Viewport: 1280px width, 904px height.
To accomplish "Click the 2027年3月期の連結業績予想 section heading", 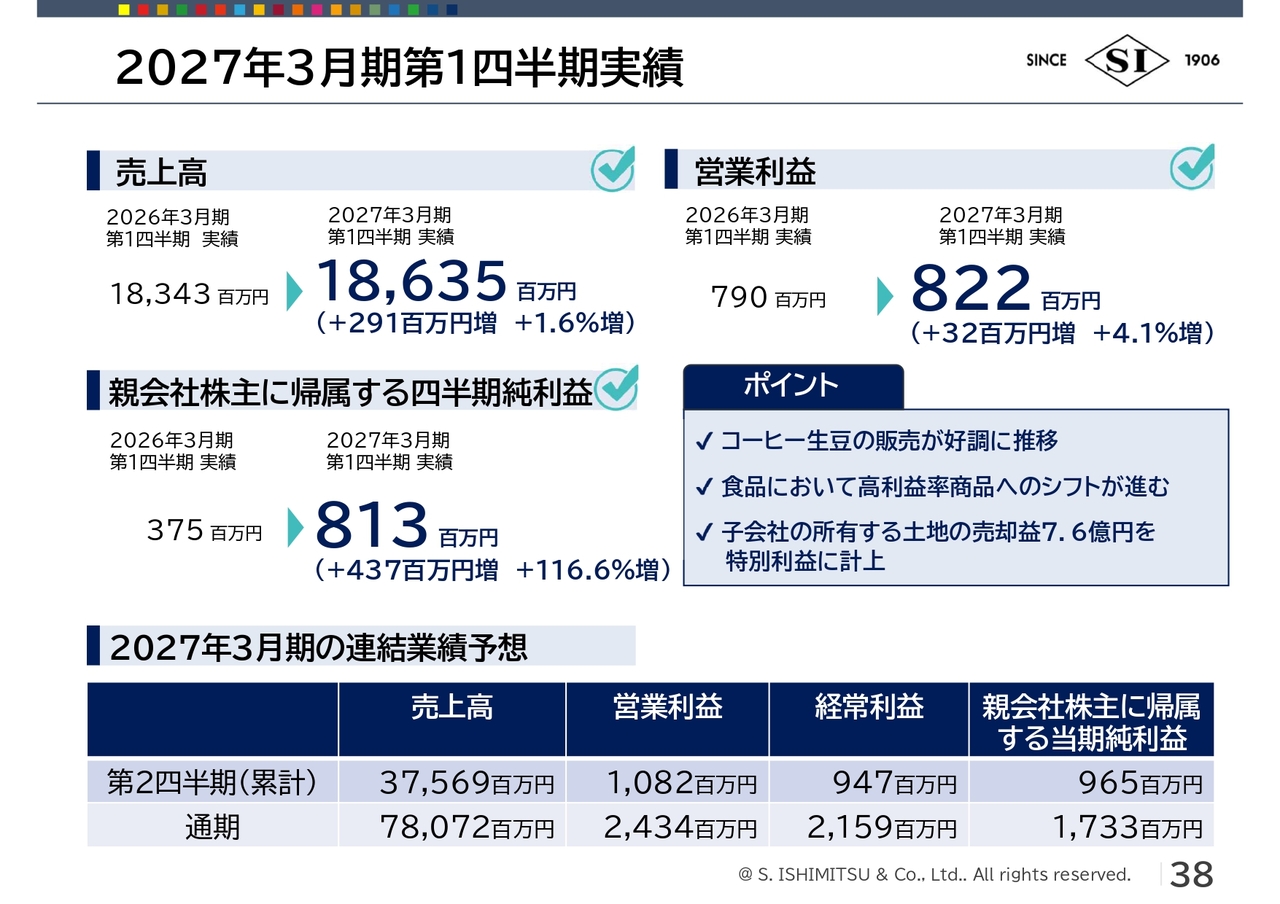I will point(318,648).
